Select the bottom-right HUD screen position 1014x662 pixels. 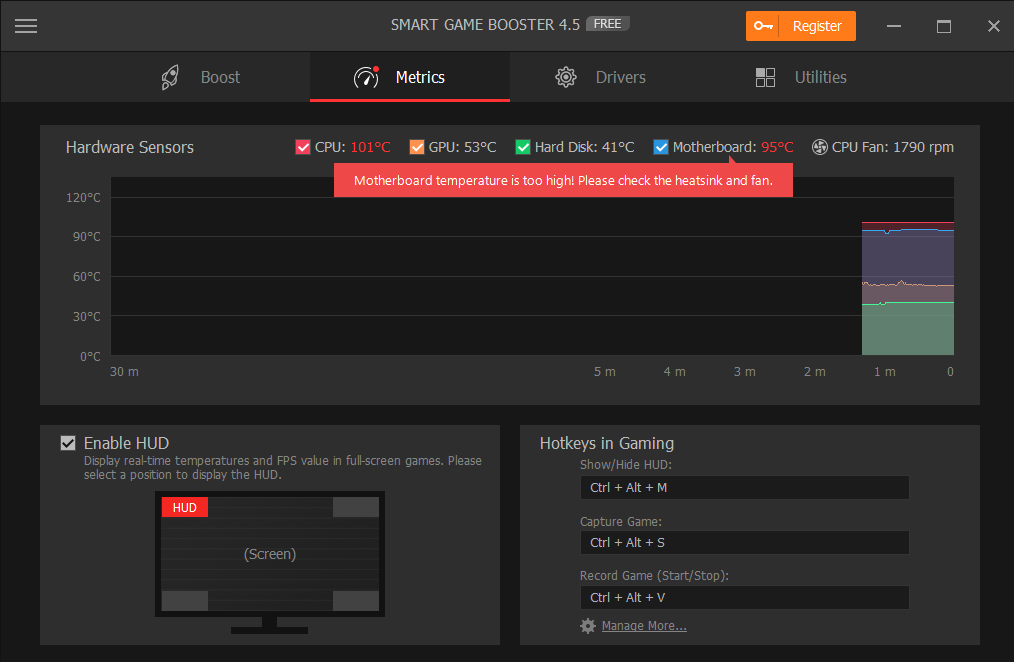355,600
